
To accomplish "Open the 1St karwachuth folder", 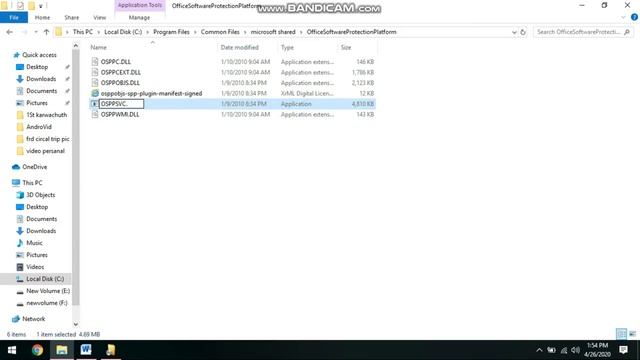I will click(46, 115).
